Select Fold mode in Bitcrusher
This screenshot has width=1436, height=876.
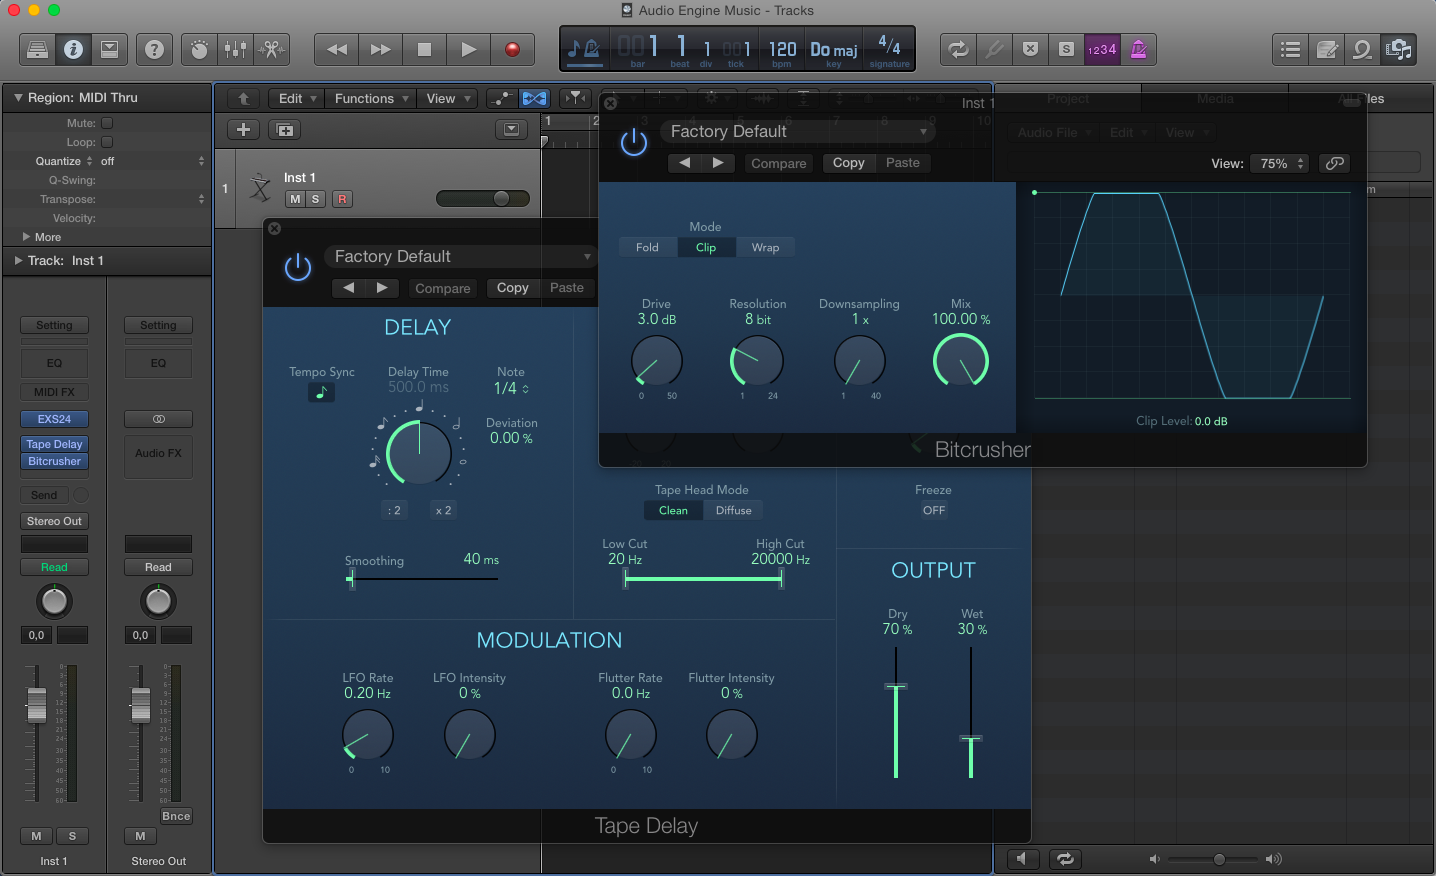click(x=648, y=247)
